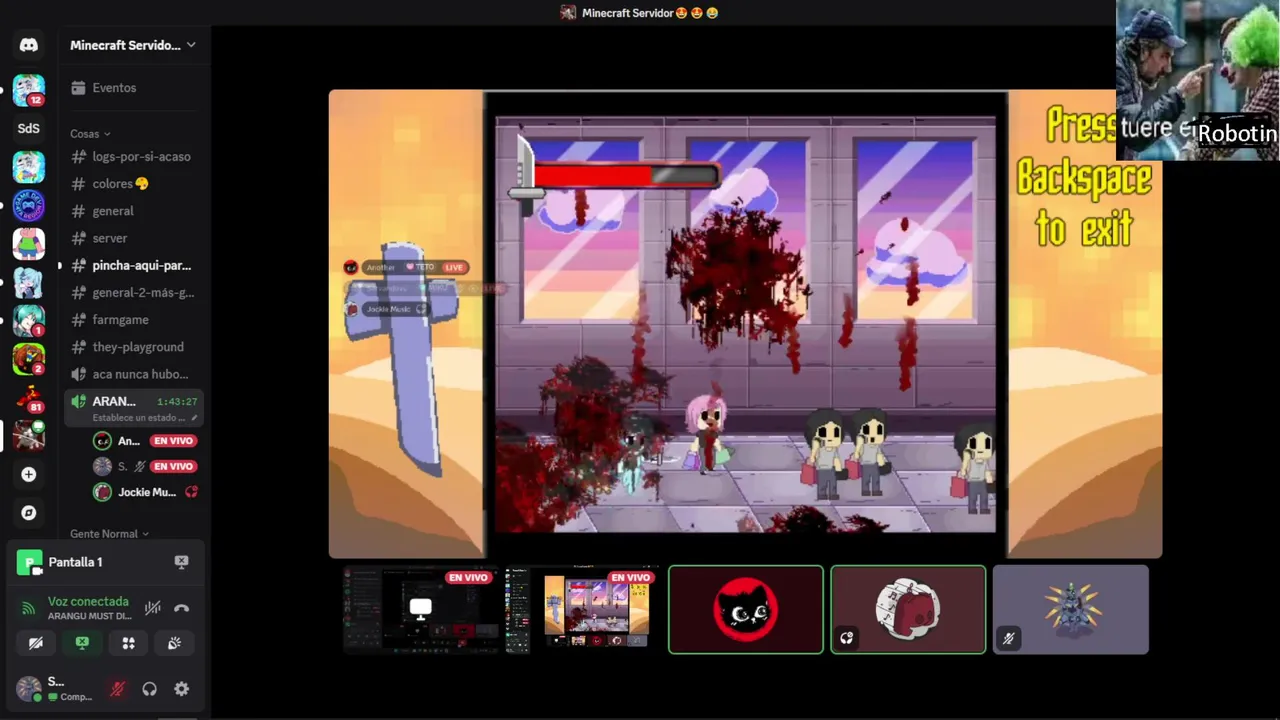The width and height of the screenshot is (1280, 720).
Task: Select the ARAN... voice channel
Action: point(133,407)
